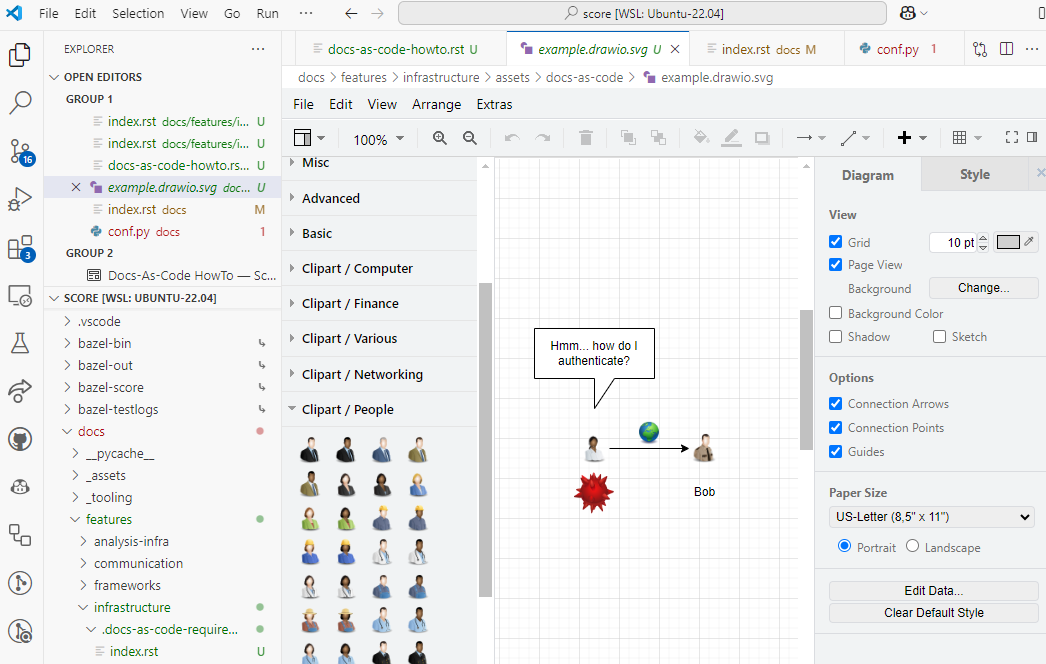
Task: Click the Clear Default Style button
Action: [933, 613]
